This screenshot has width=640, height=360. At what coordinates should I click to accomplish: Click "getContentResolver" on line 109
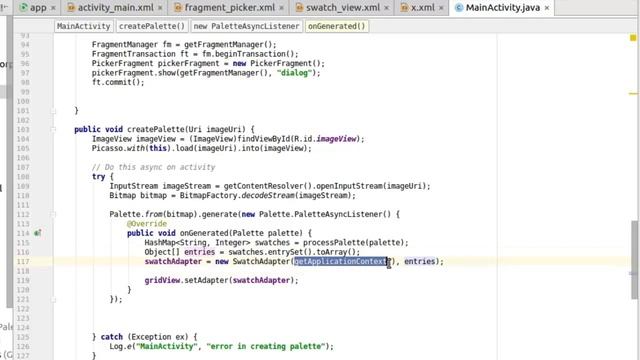pos(263,186)
